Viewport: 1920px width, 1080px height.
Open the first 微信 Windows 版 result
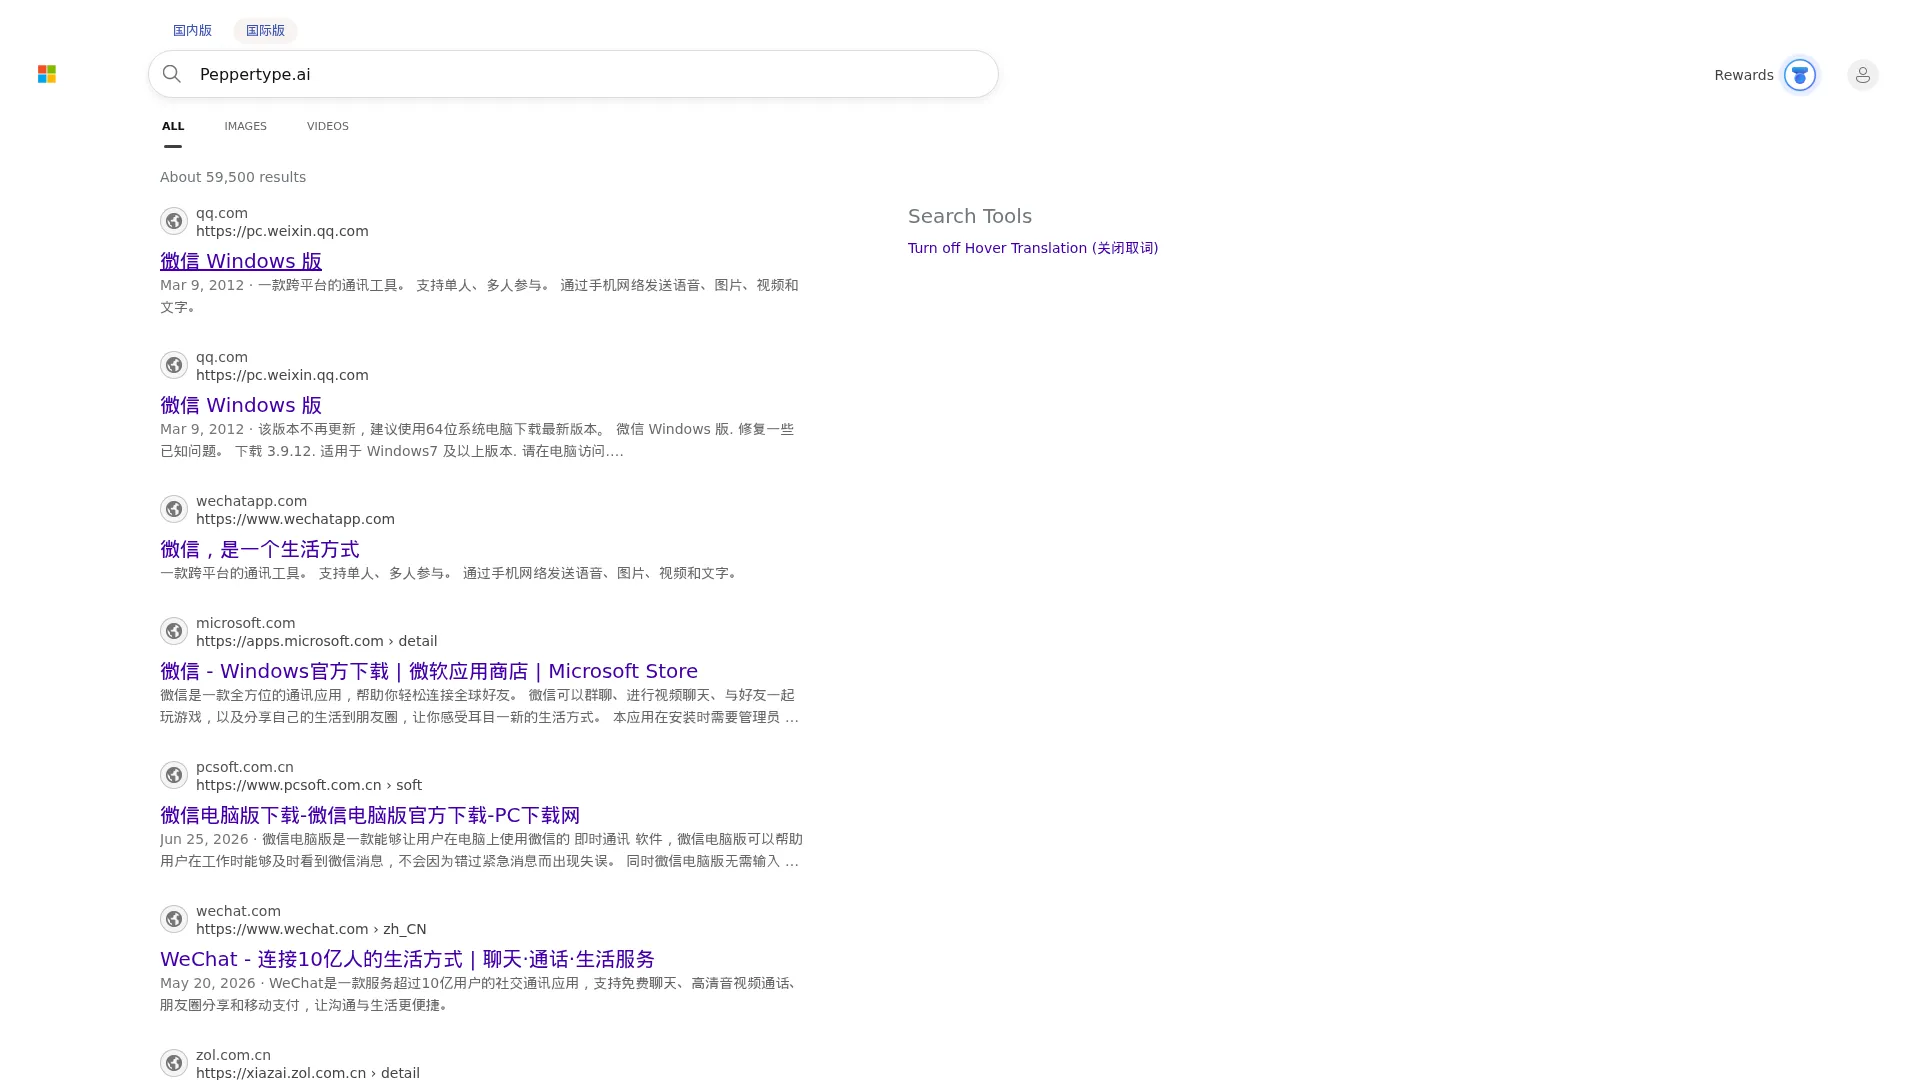coord(241,261)
